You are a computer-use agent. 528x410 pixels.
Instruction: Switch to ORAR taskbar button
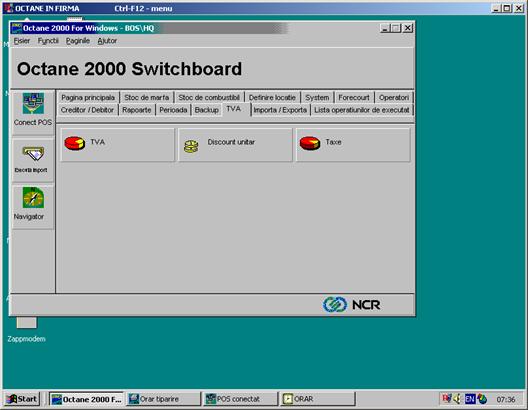click(318, 399)
